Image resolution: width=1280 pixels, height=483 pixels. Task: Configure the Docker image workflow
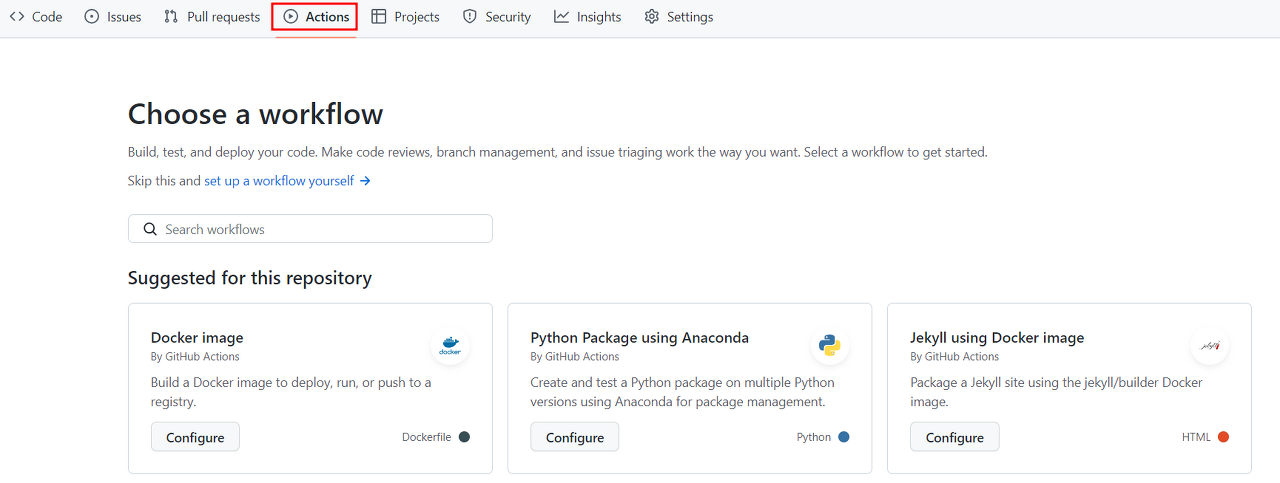(x=195, y=437)
